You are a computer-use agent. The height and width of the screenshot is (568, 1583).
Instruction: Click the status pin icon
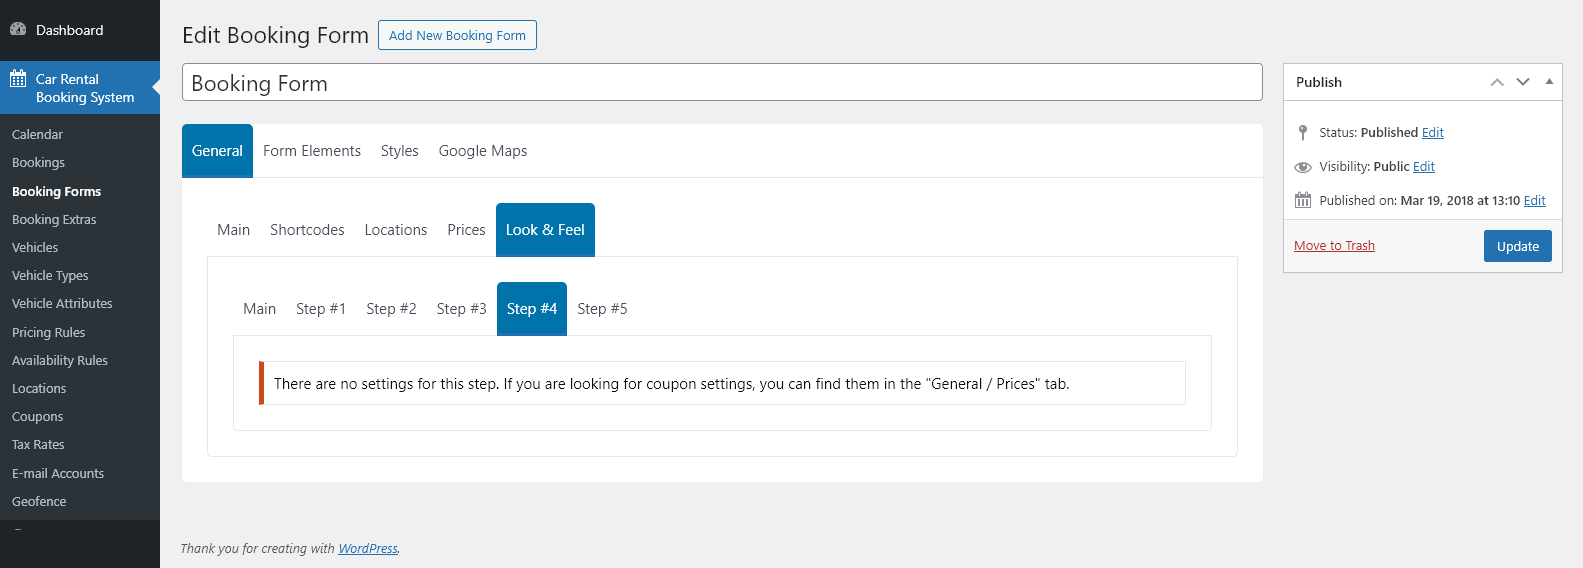click(1302, 132)
